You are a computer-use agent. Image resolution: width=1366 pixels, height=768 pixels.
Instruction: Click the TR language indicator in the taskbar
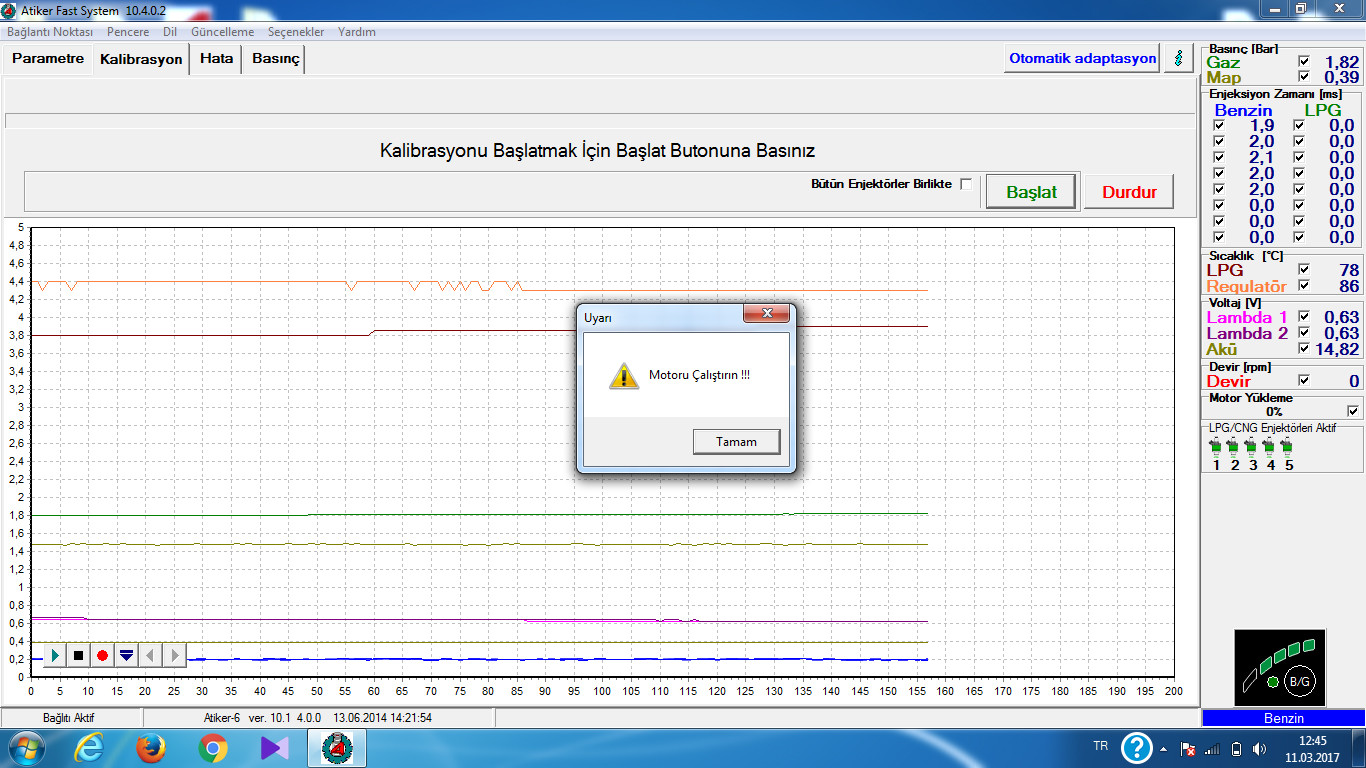tap(1101, 746)
